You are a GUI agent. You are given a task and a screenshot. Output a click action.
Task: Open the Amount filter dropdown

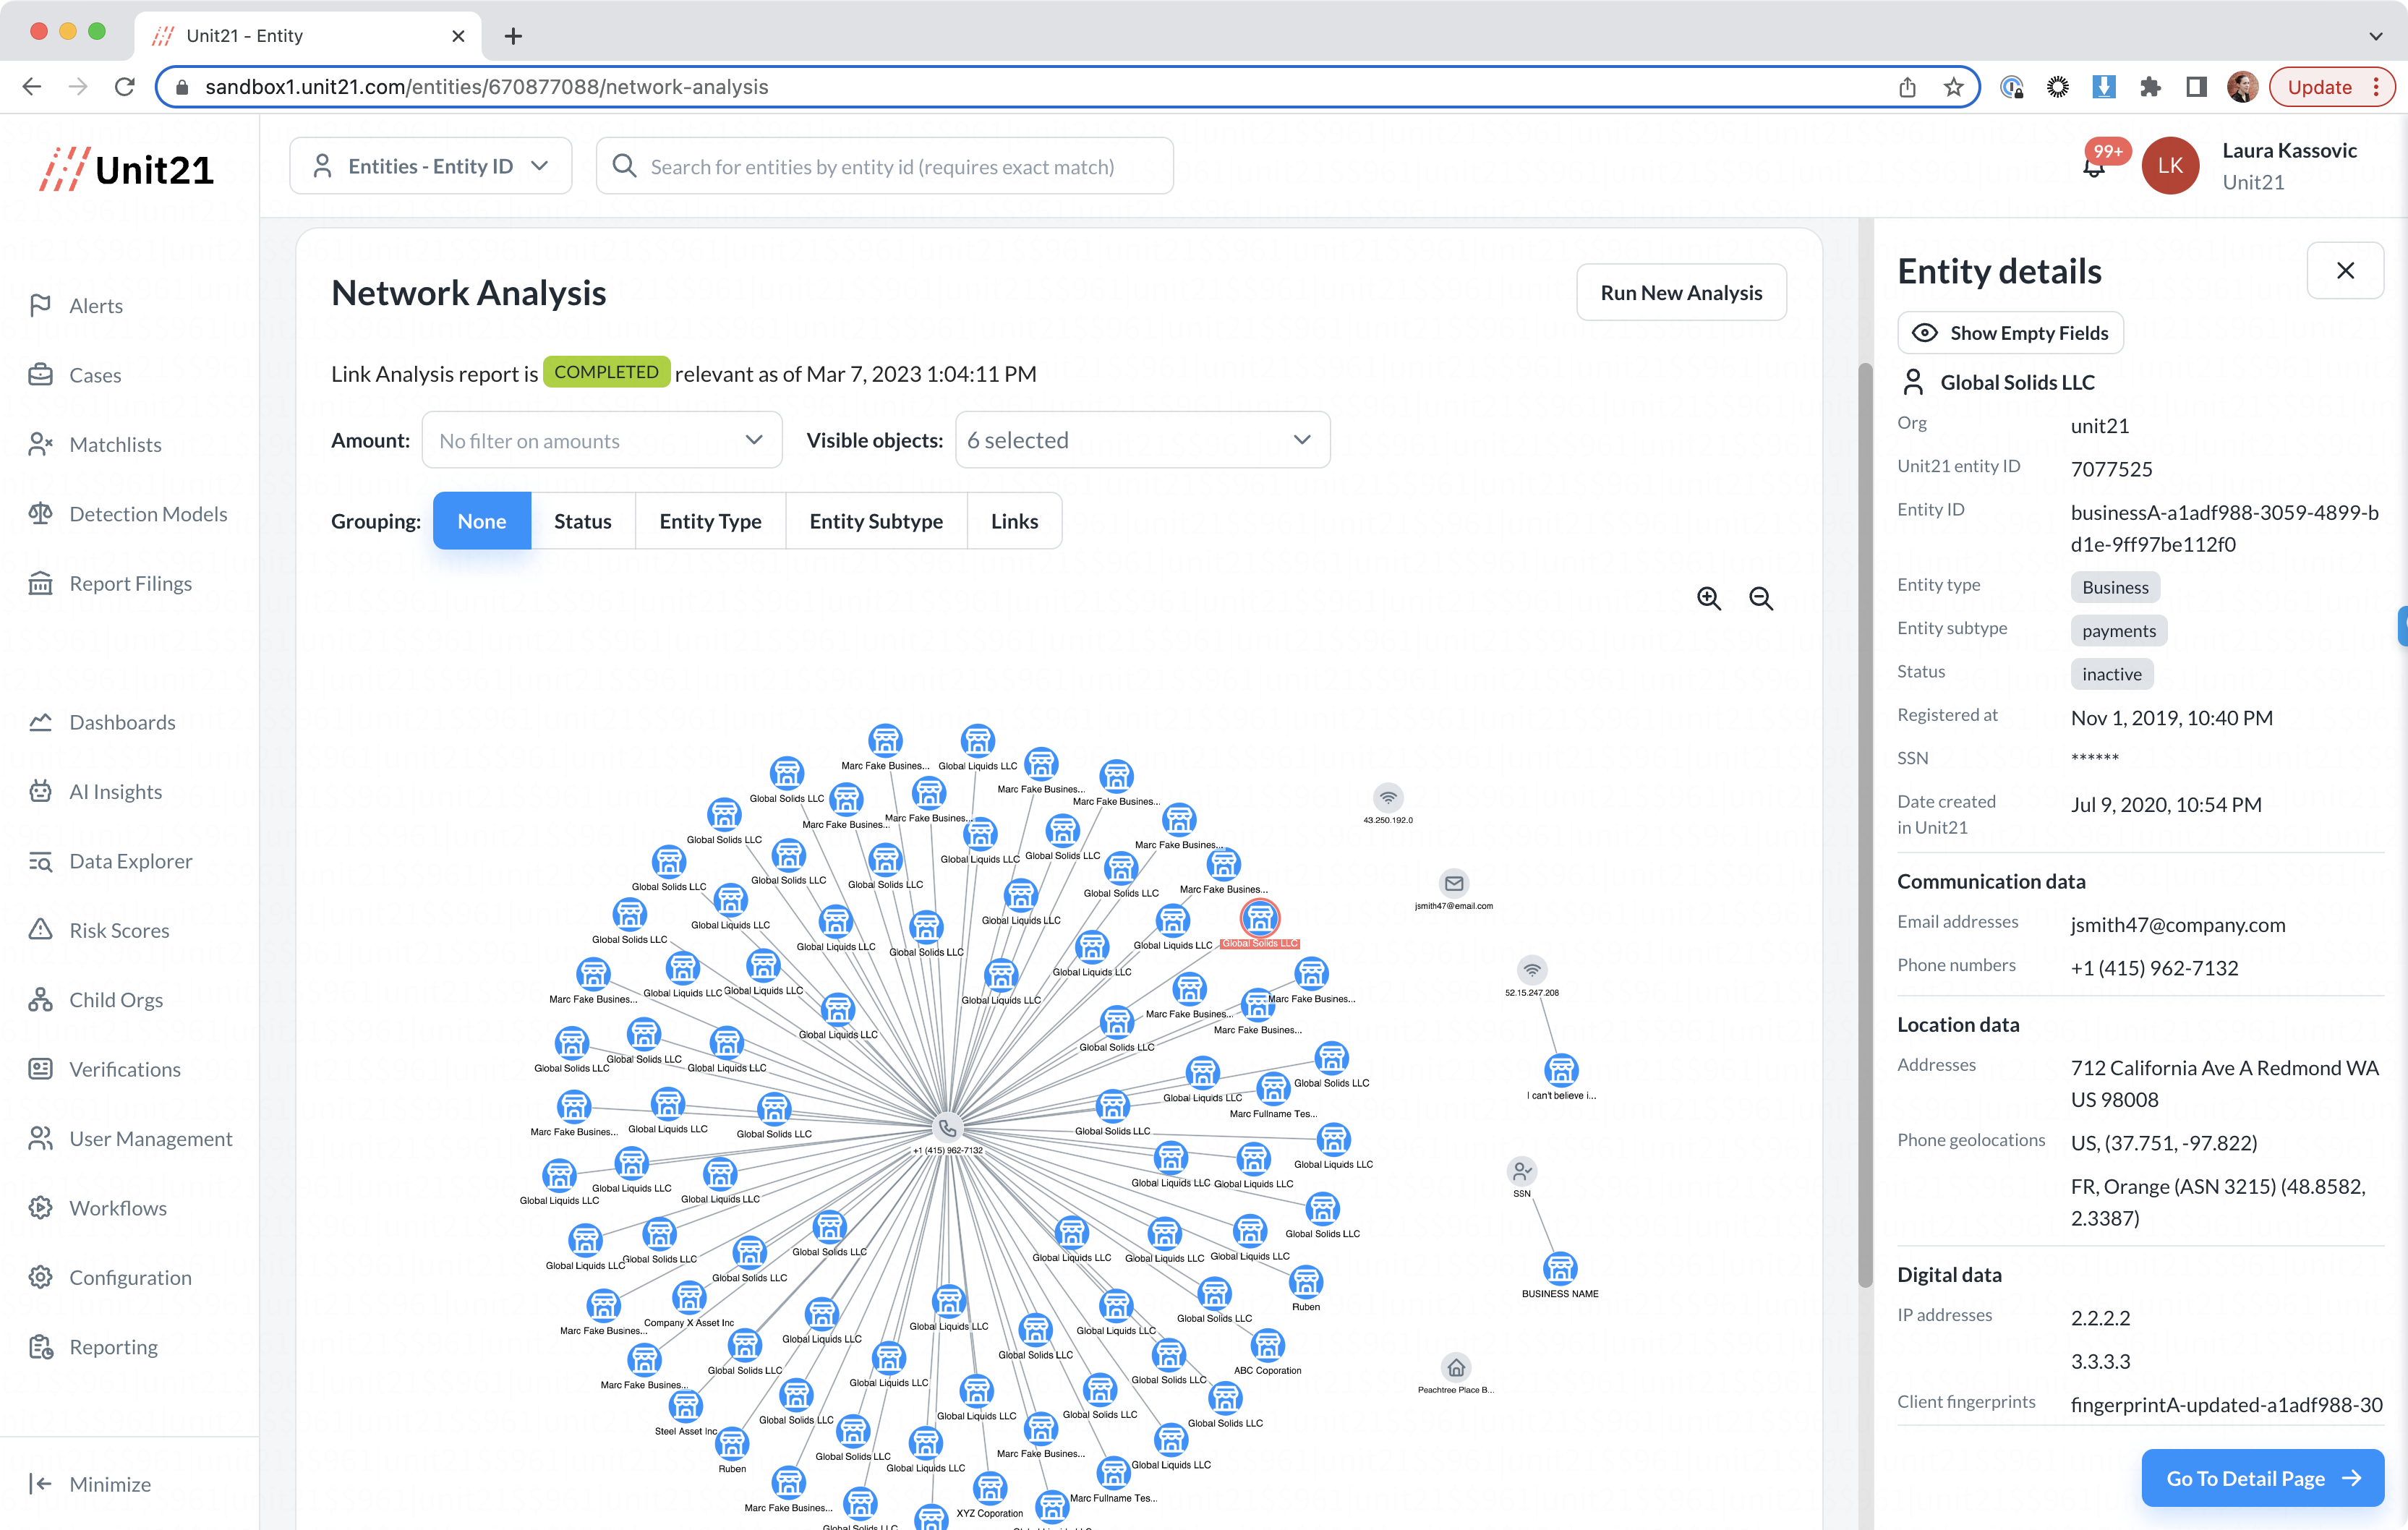coord(601,440)
